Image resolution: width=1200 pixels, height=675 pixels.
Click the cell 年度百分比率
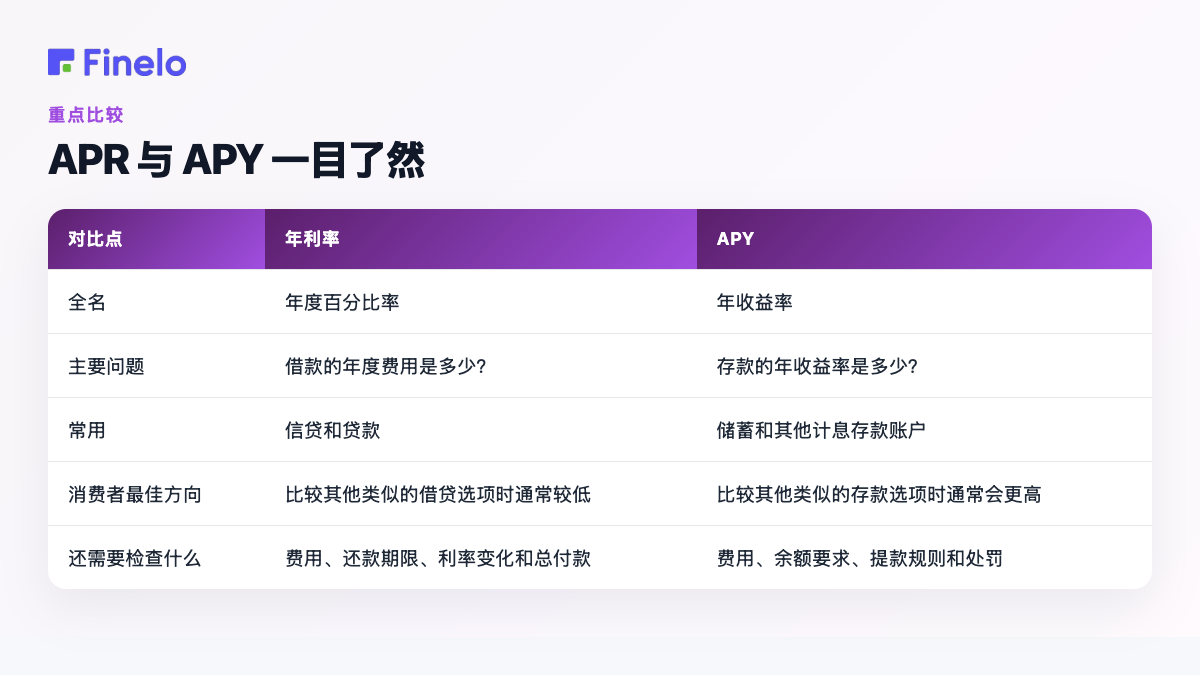[x=342, y=302]
